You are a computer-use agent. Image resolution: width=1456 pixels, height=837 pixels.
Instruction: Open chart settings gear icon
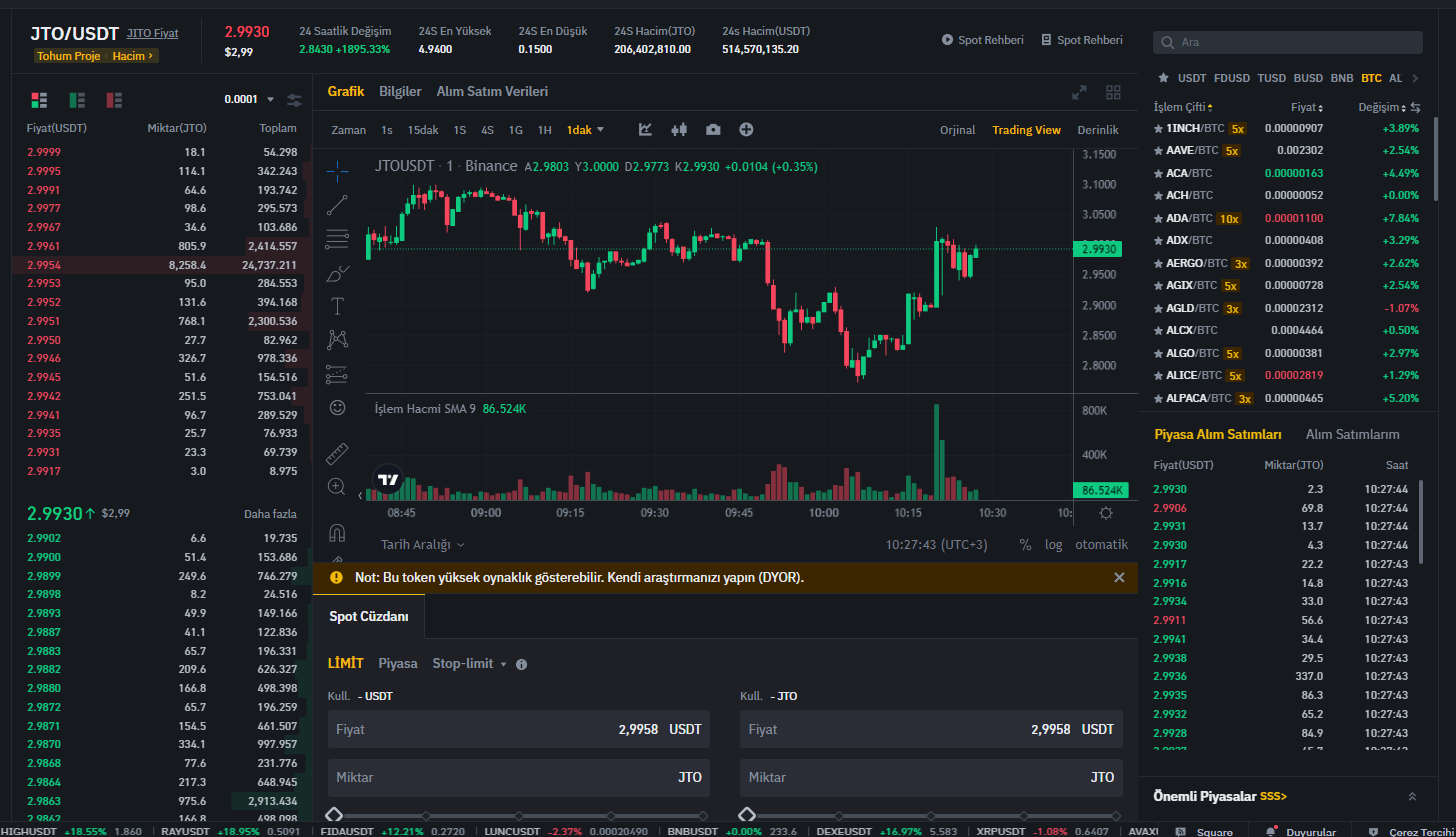1105,513
